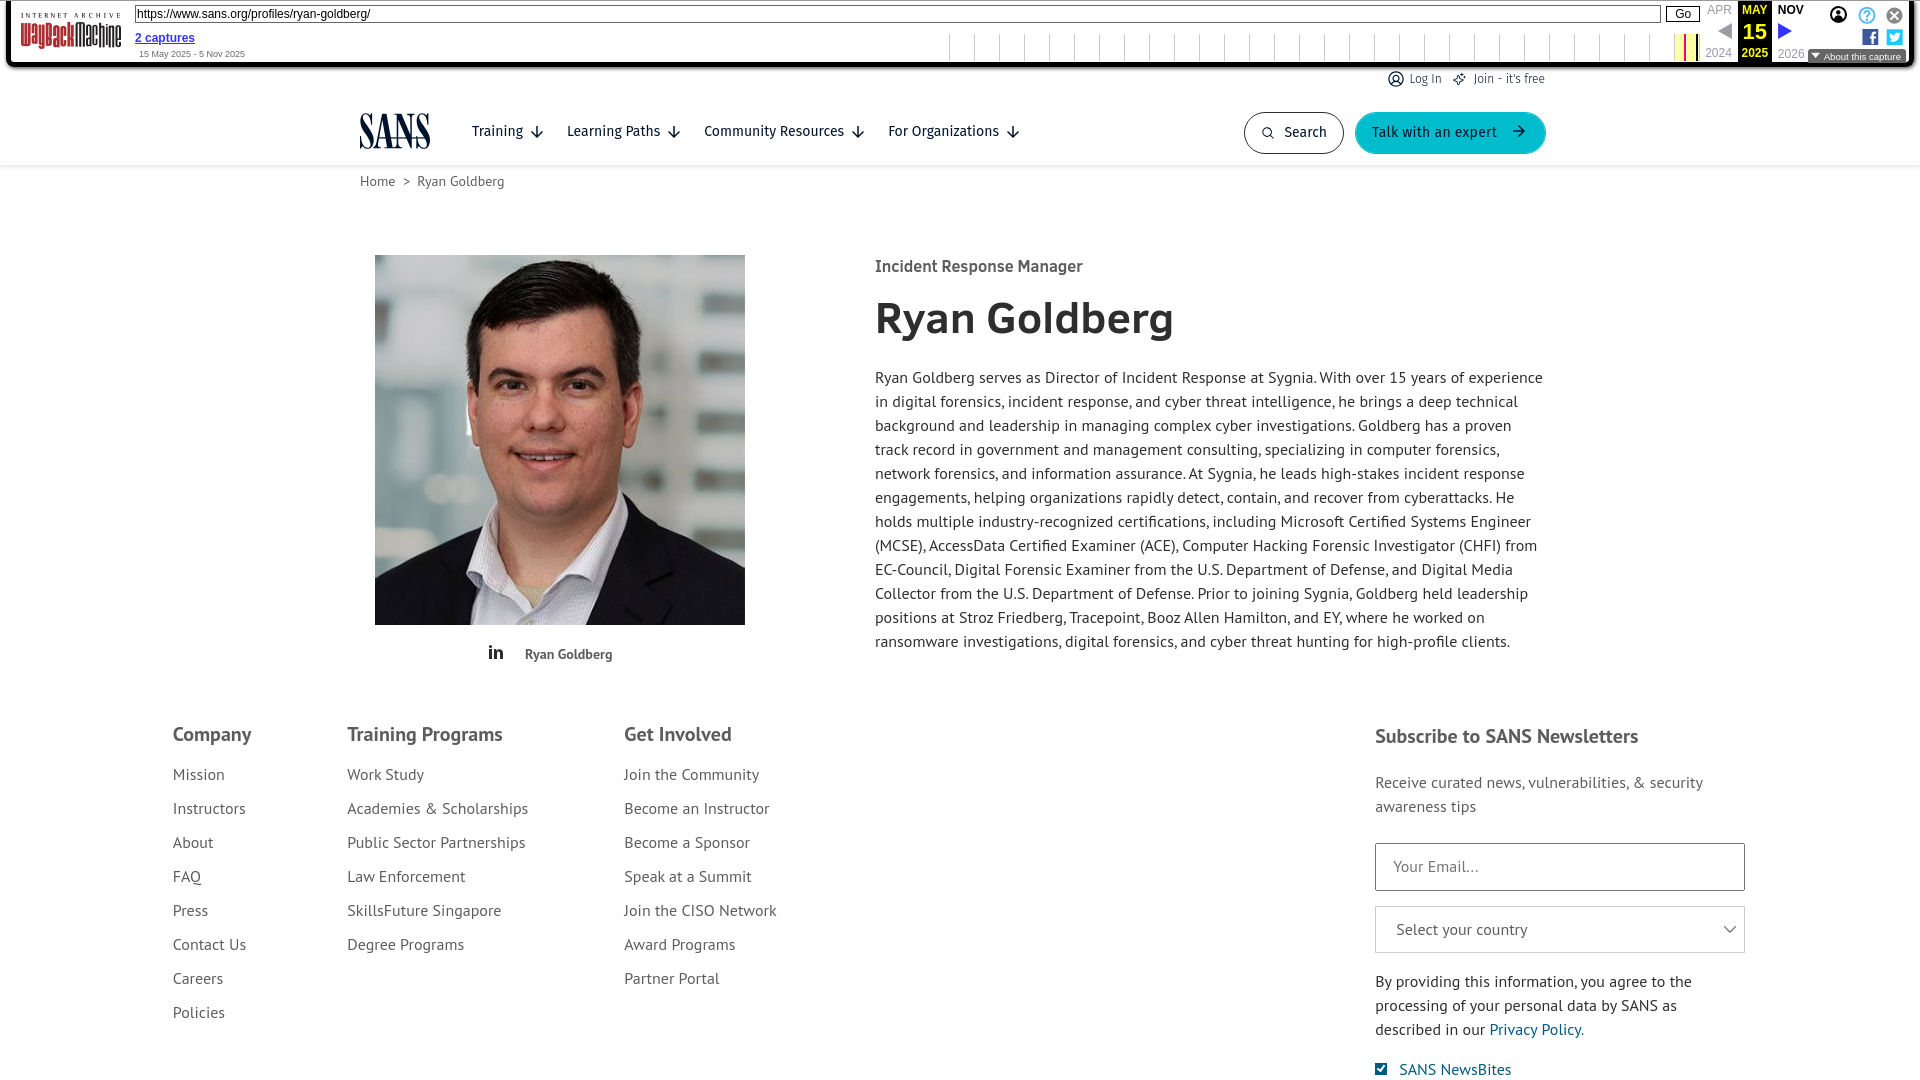Click the SANS logo
This screenshot has height=1080, width=1920.
pos(394,130)
